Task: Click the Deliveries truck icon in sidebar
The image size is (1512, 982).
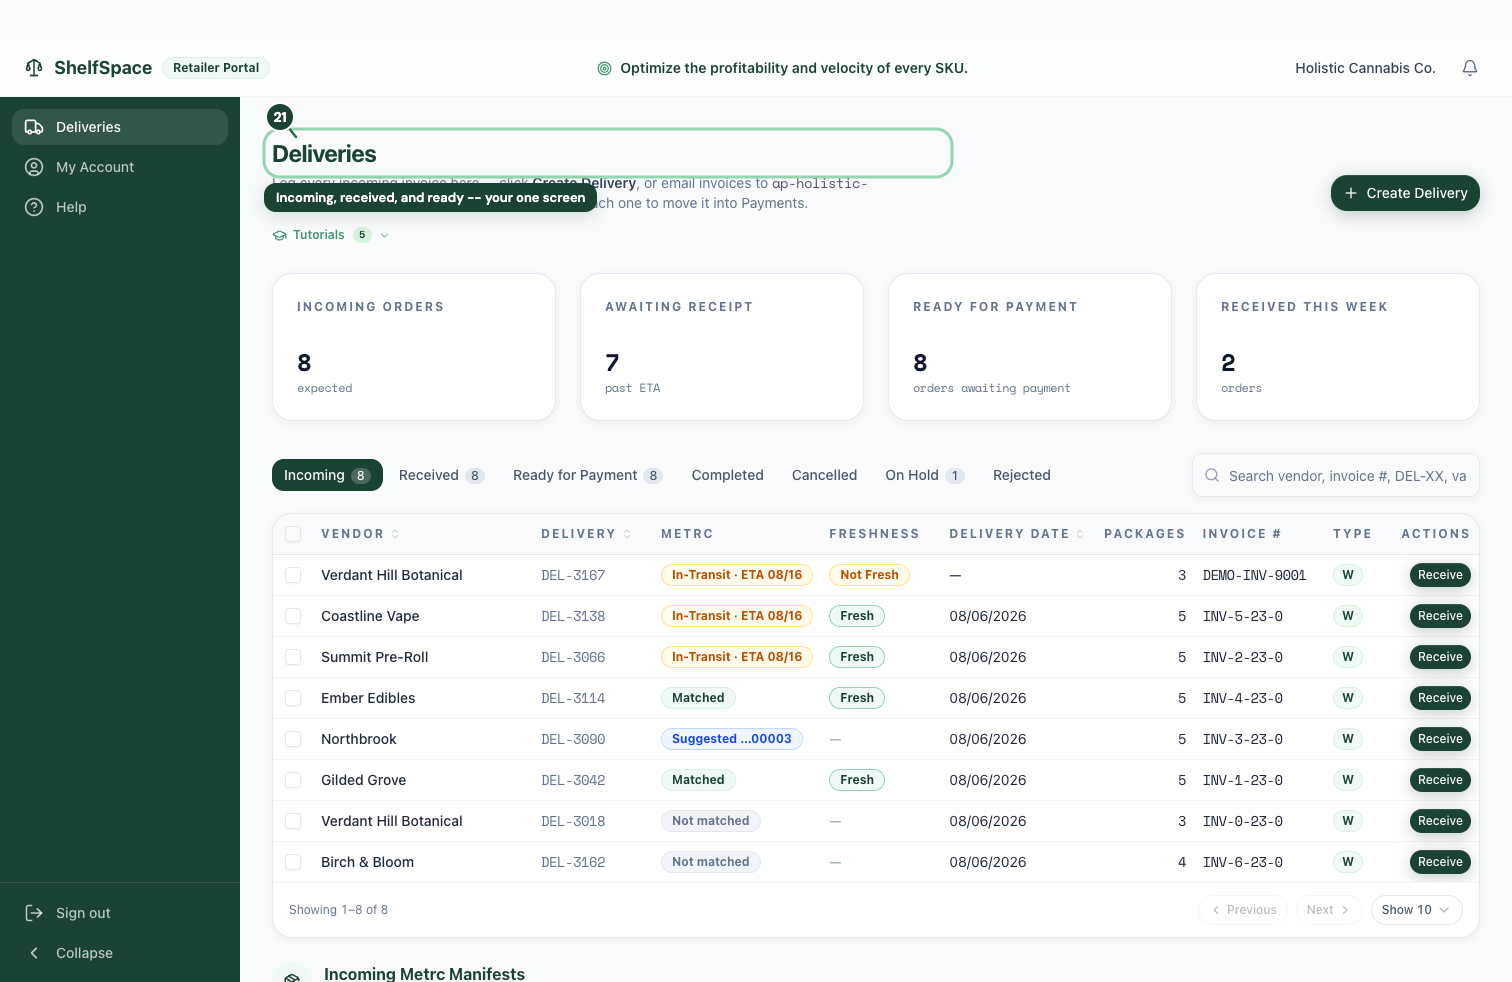Action: [34, 127]
